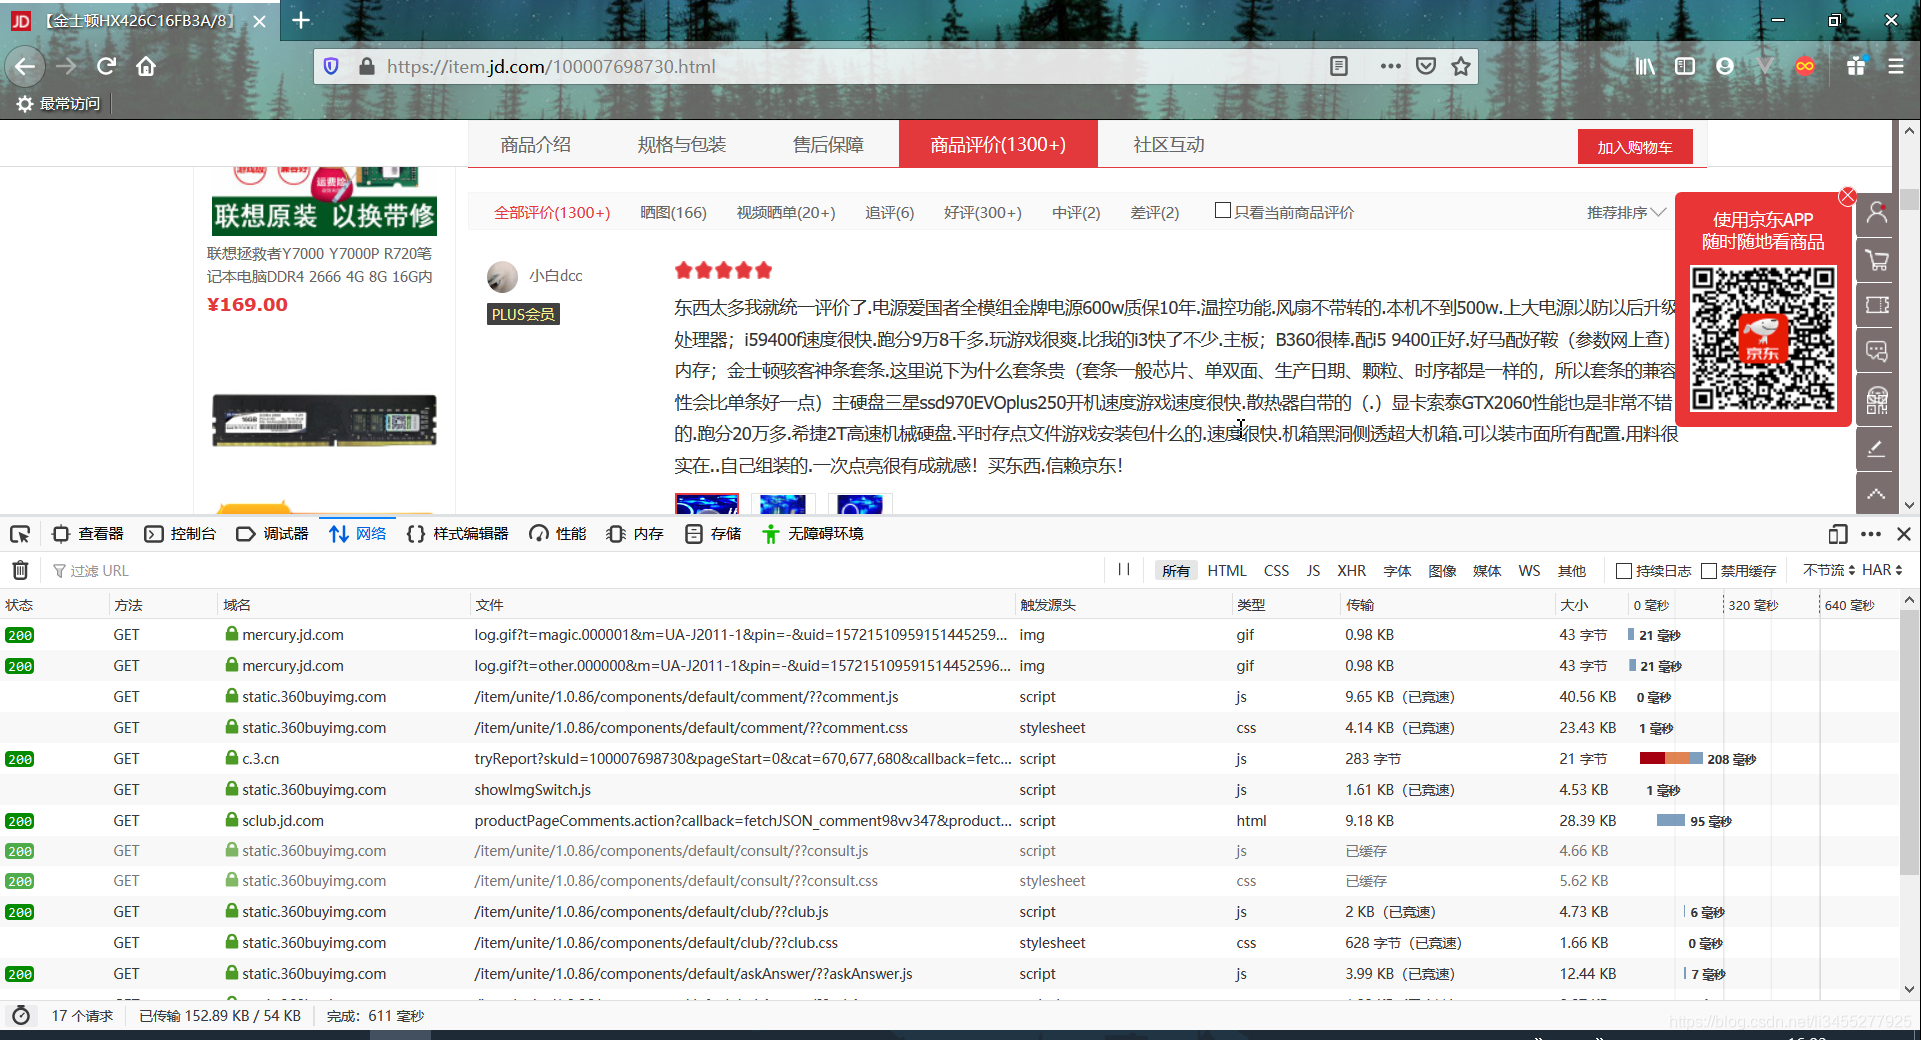Image resolution: width=1921 pixels, height=1040 pixels.
Task: Open a new browser tab
Action: pyautogui.click(x=301, y=20)
